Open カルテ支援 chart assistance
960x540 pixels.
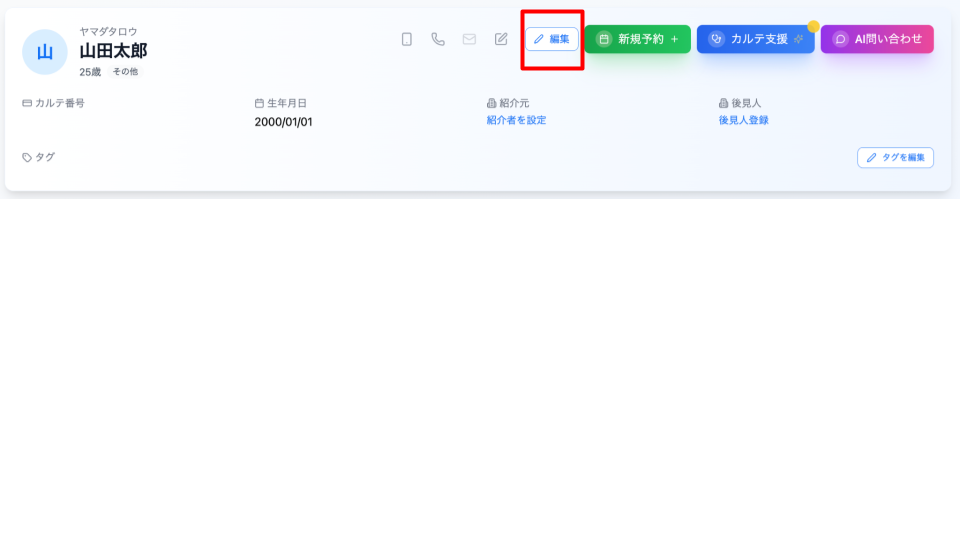coord(755,39)
